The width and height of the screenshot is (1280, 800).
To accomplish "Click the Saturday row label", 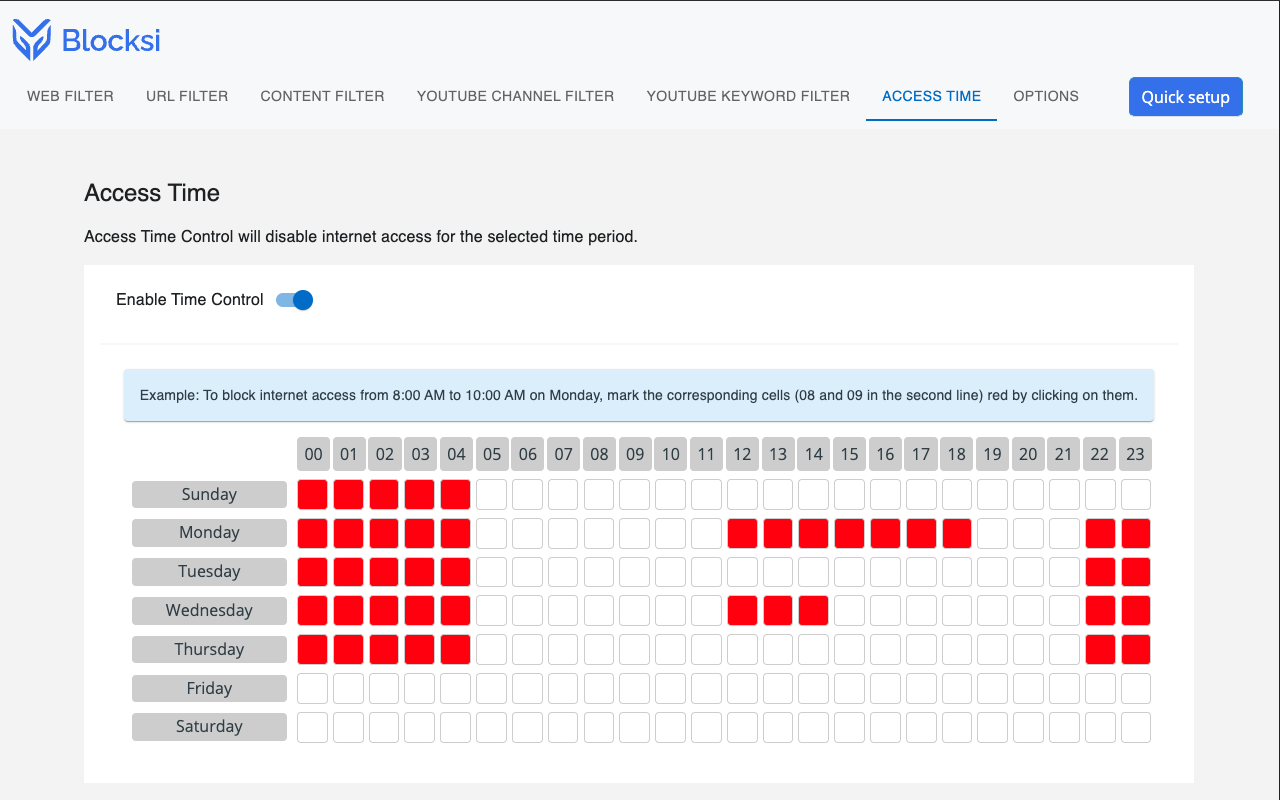I will (x=209, y=727).
